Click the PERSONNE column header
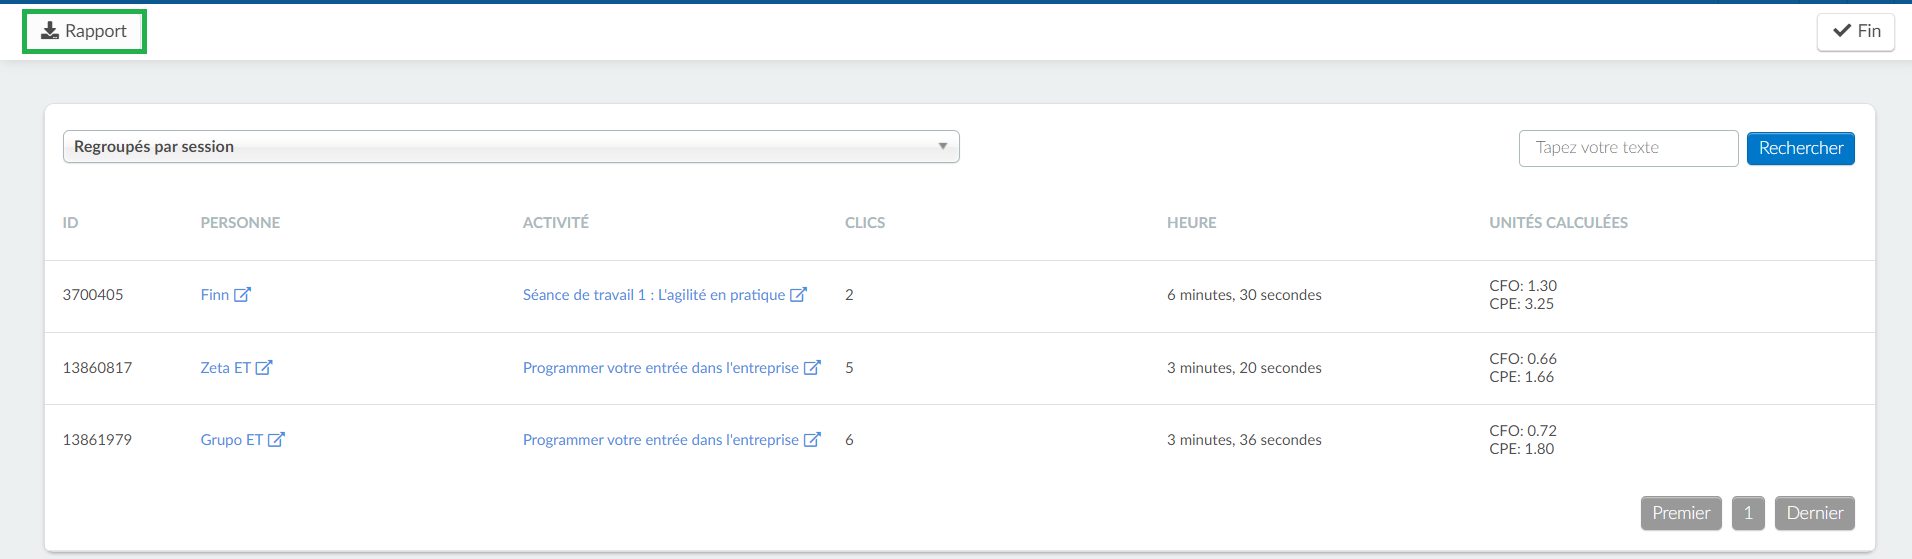The height and width of the screenshot is (559, 1912). pyautogui.click(x=240, y=222)
